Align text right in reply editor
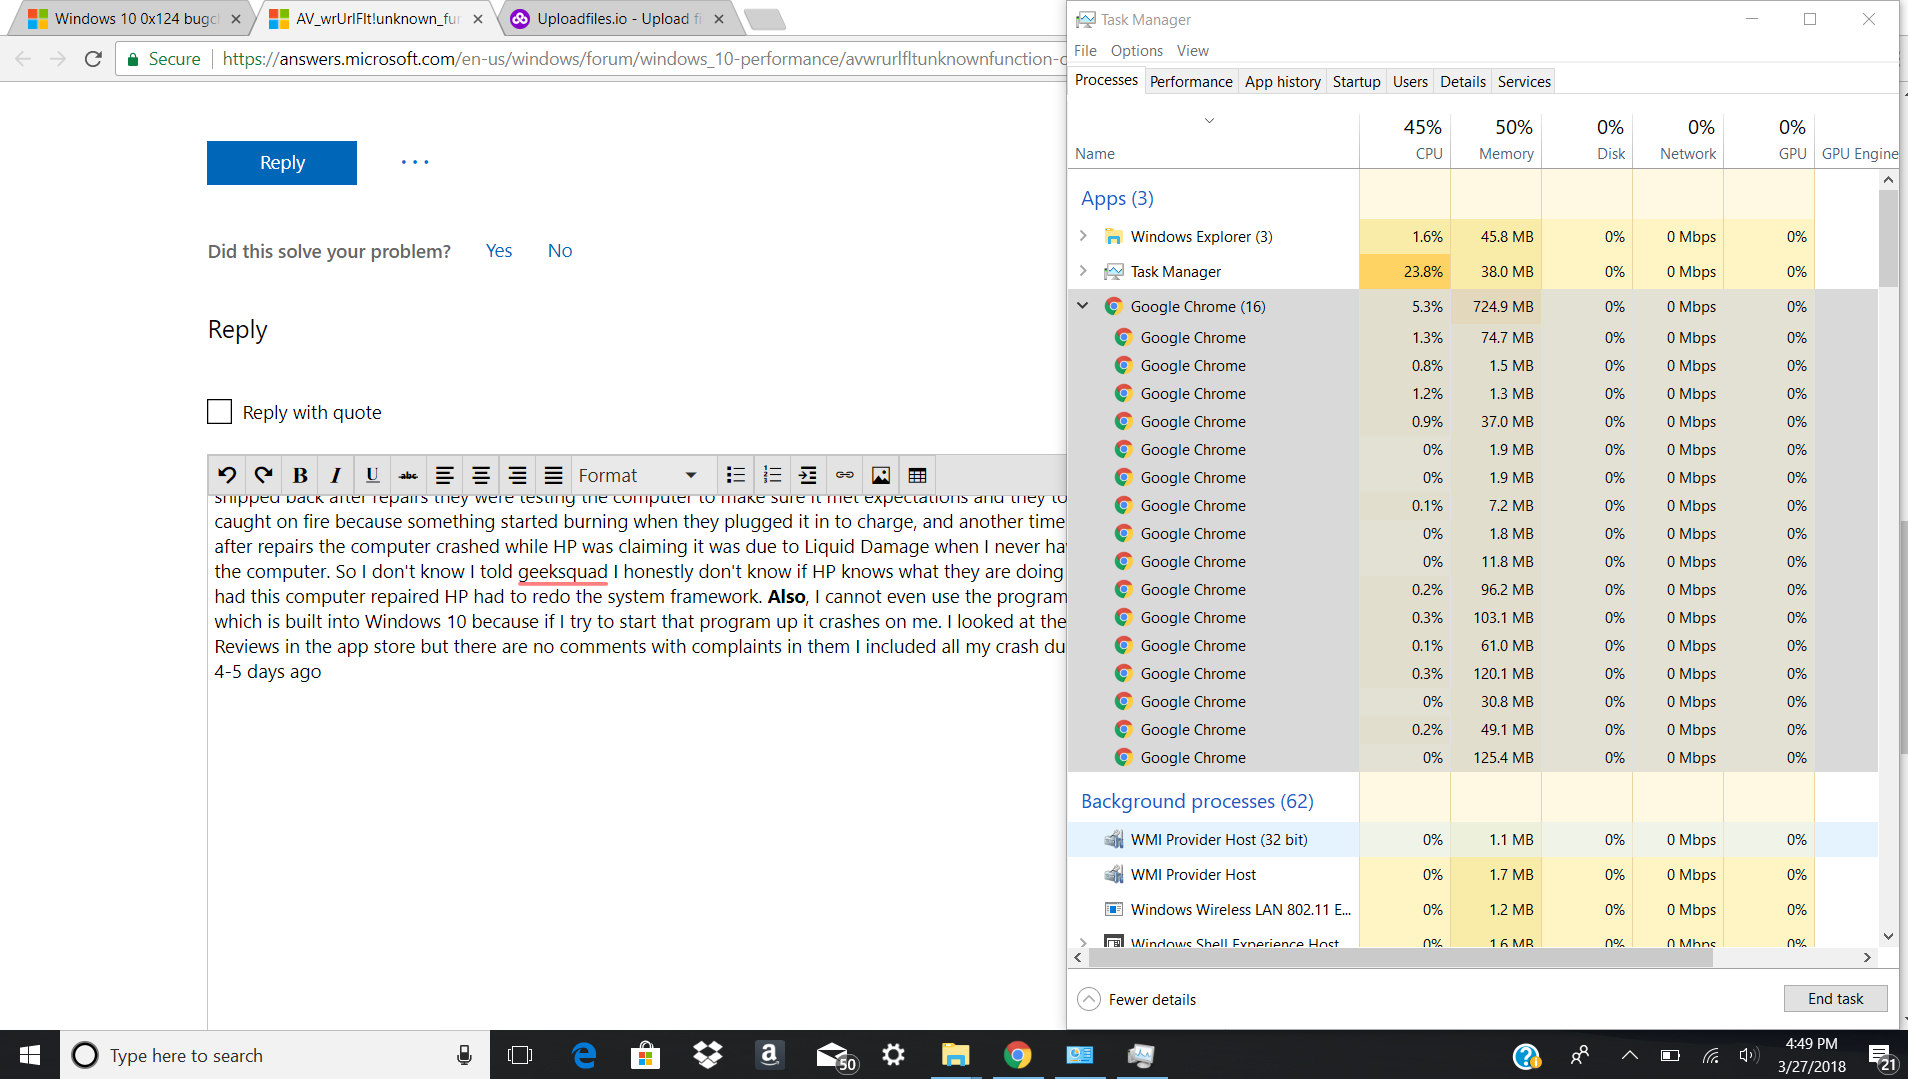Screen dimensions: 1908x1079 (517, 475)
